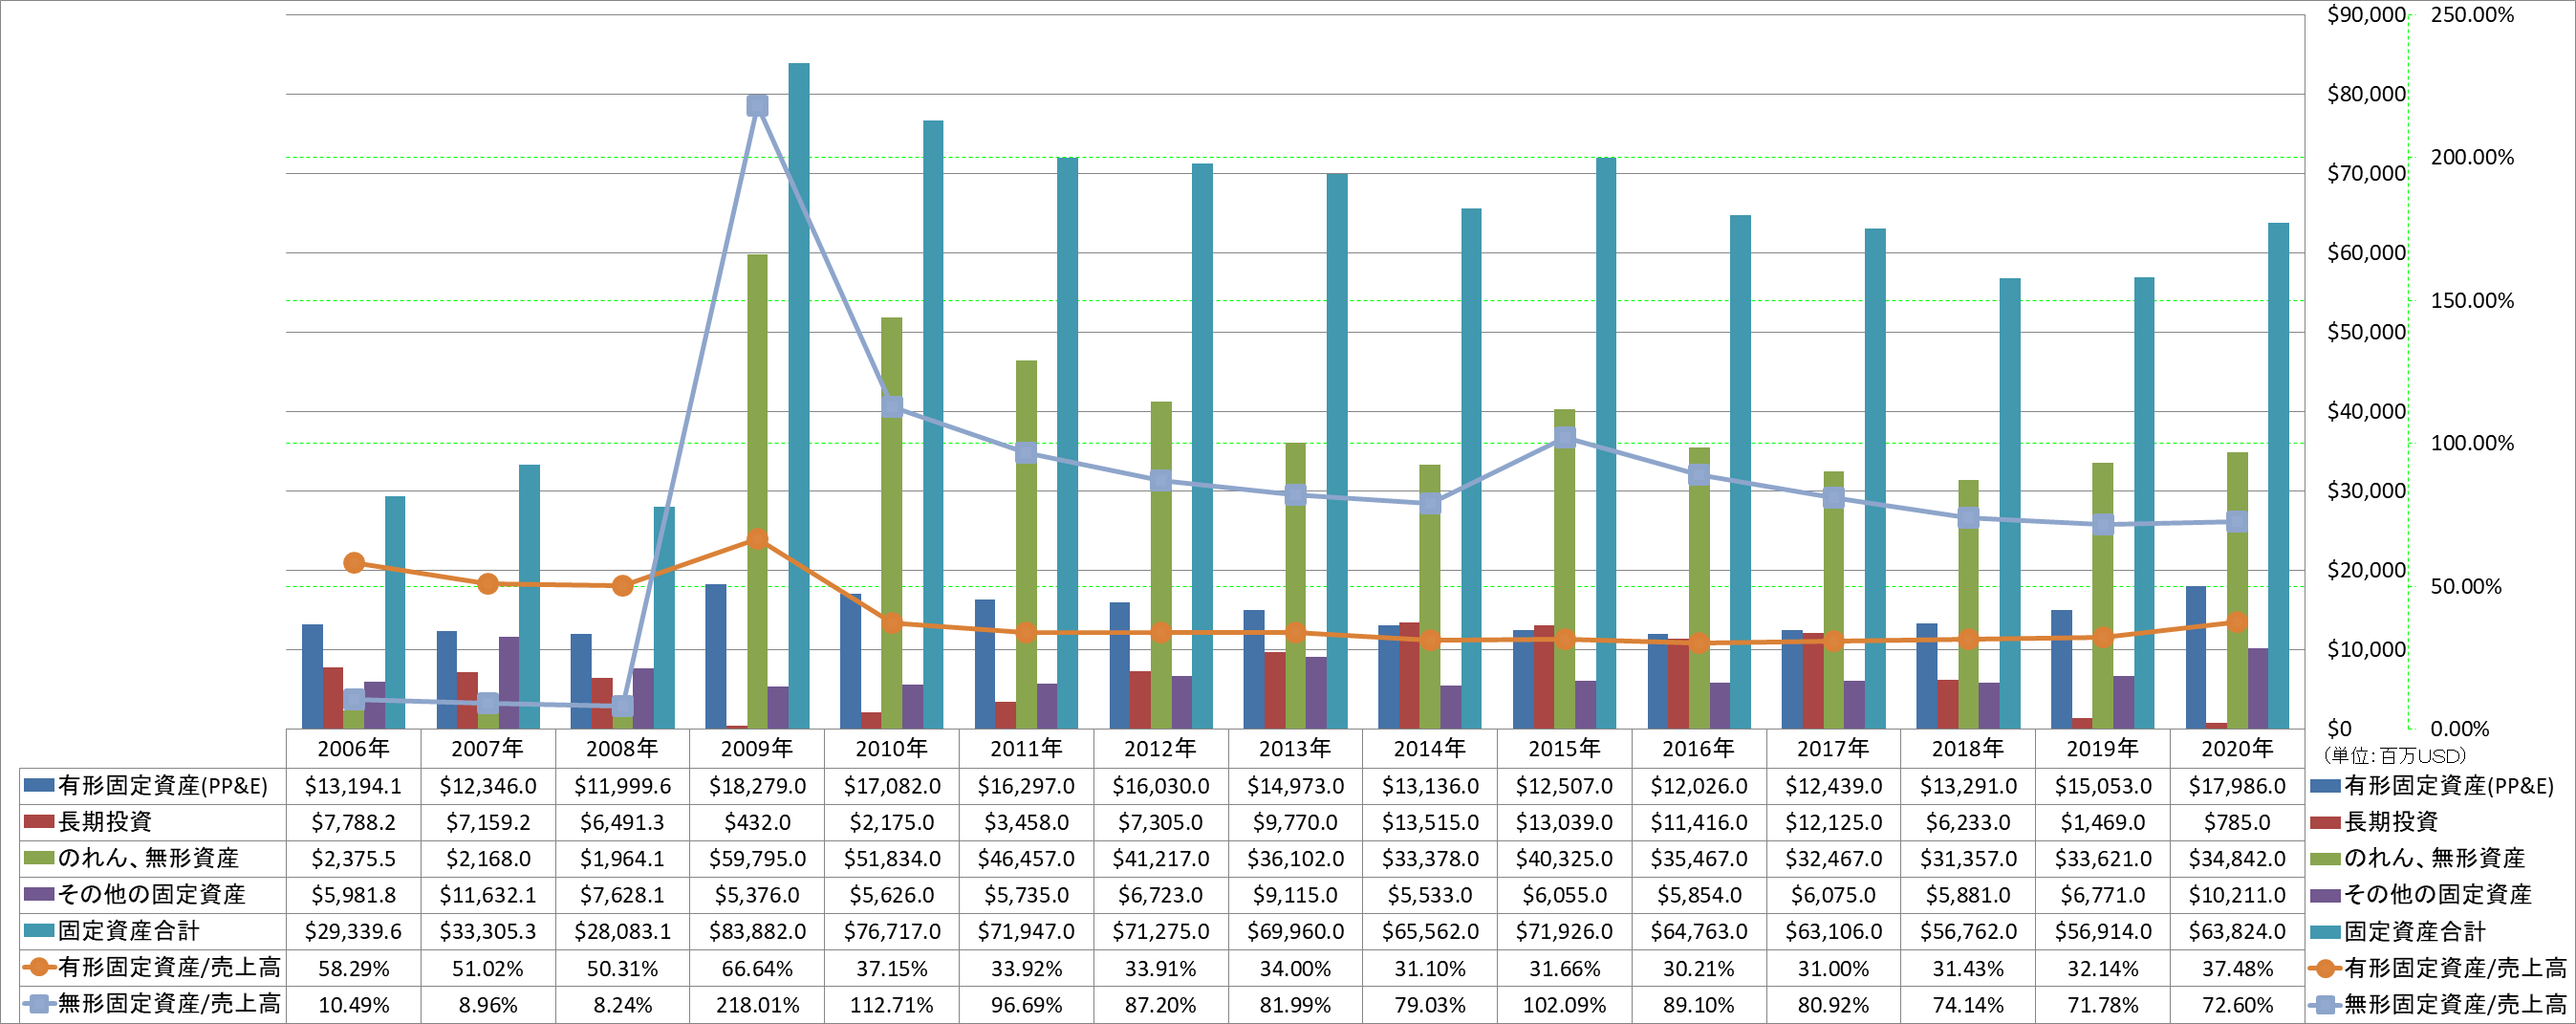
Task: Select the 2010 orange ratio marker
Action: pyautogui.click(x=892, y=623)
